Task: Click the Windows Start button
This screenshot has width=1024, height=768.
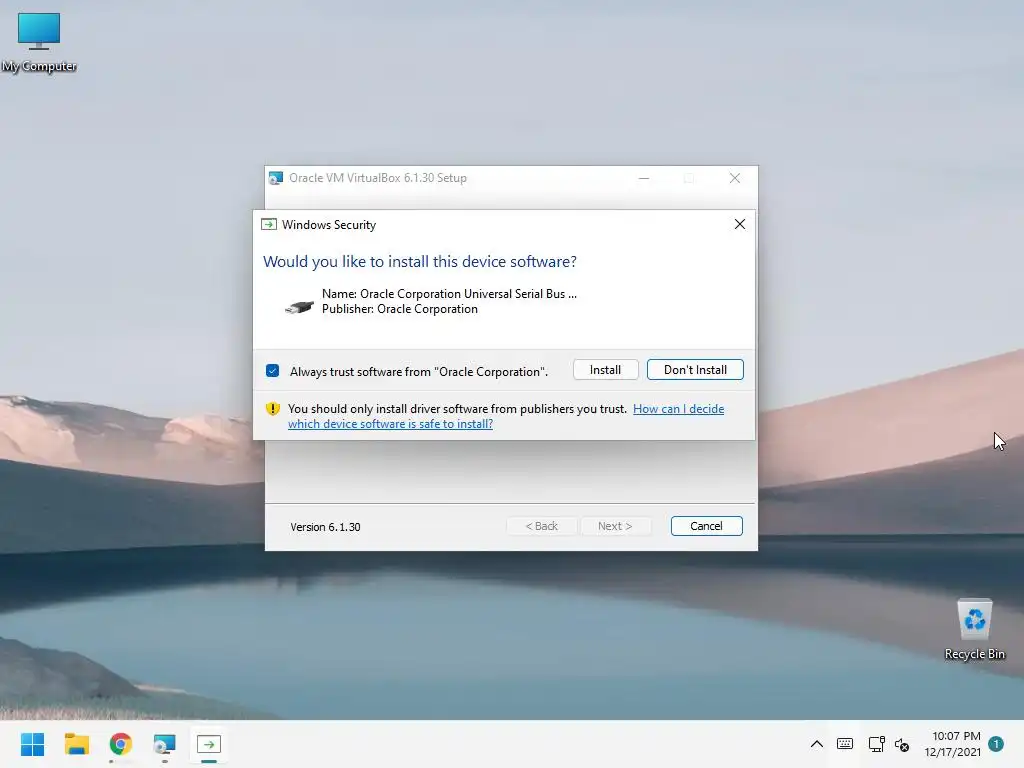Action: [x=32, y=744]
